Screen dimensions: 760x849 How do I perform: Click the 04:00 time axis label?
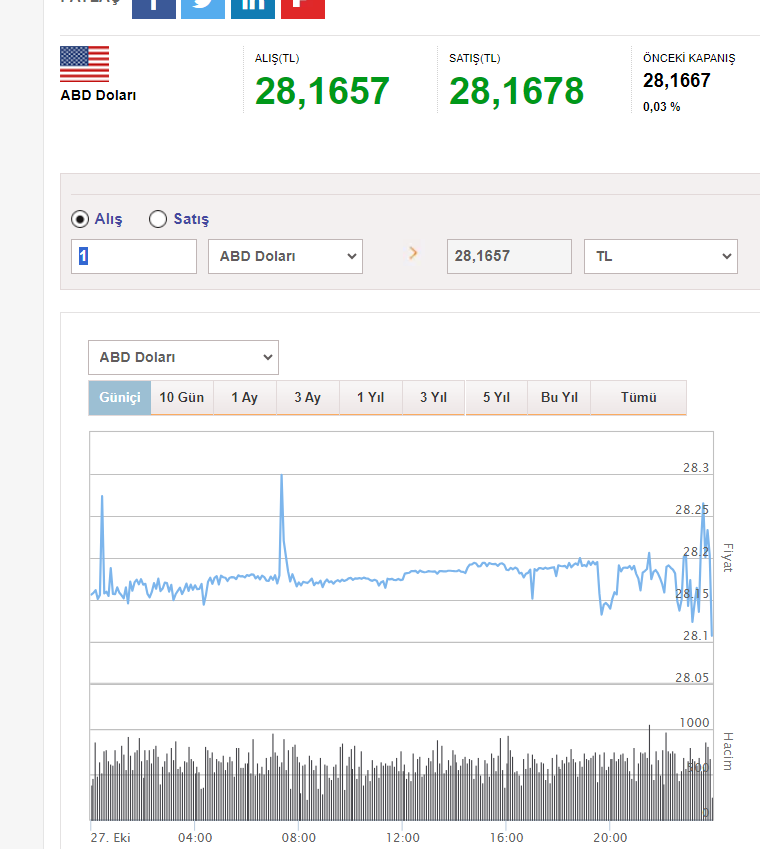click(x=195, y=838)
